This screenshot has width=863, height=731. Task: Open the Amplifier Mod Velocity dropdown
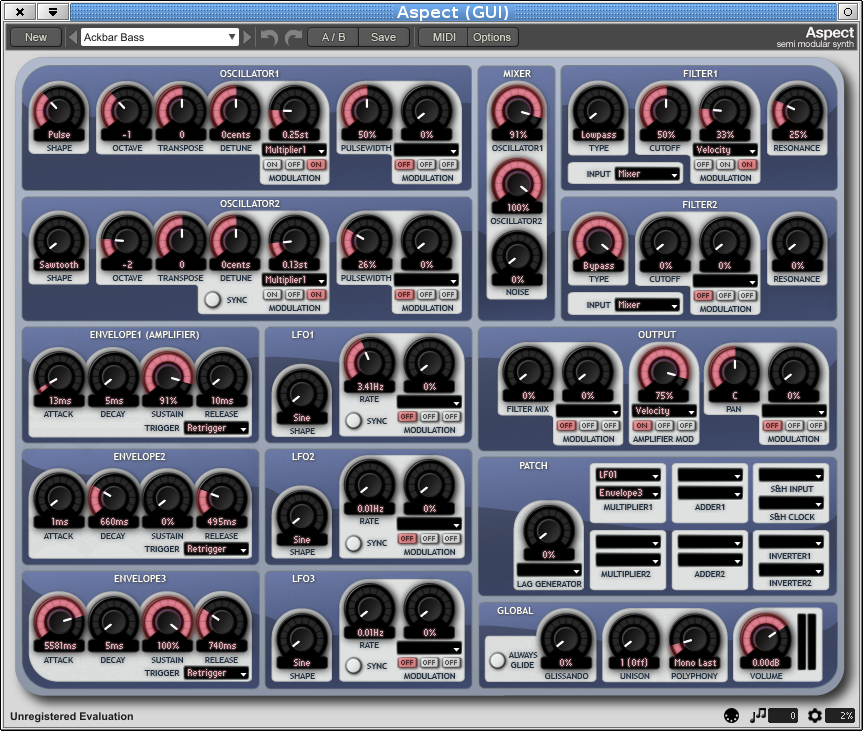click(665, 411)
